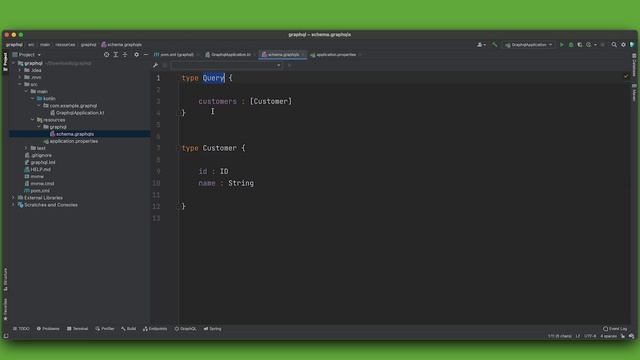Open the Structure tool window on left stripe
640x360 pixels.
[x=6, y=279]
